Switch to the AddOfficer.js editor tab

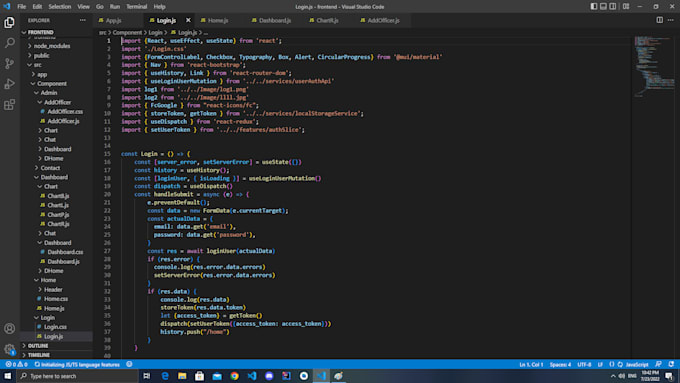(383, 20)
